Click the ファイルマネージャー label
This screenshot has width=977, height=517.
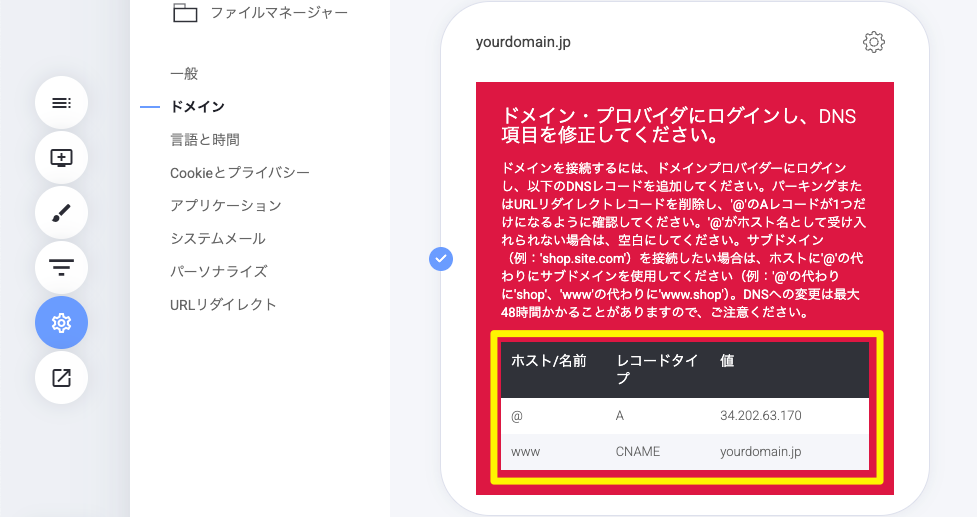point(279,13)
